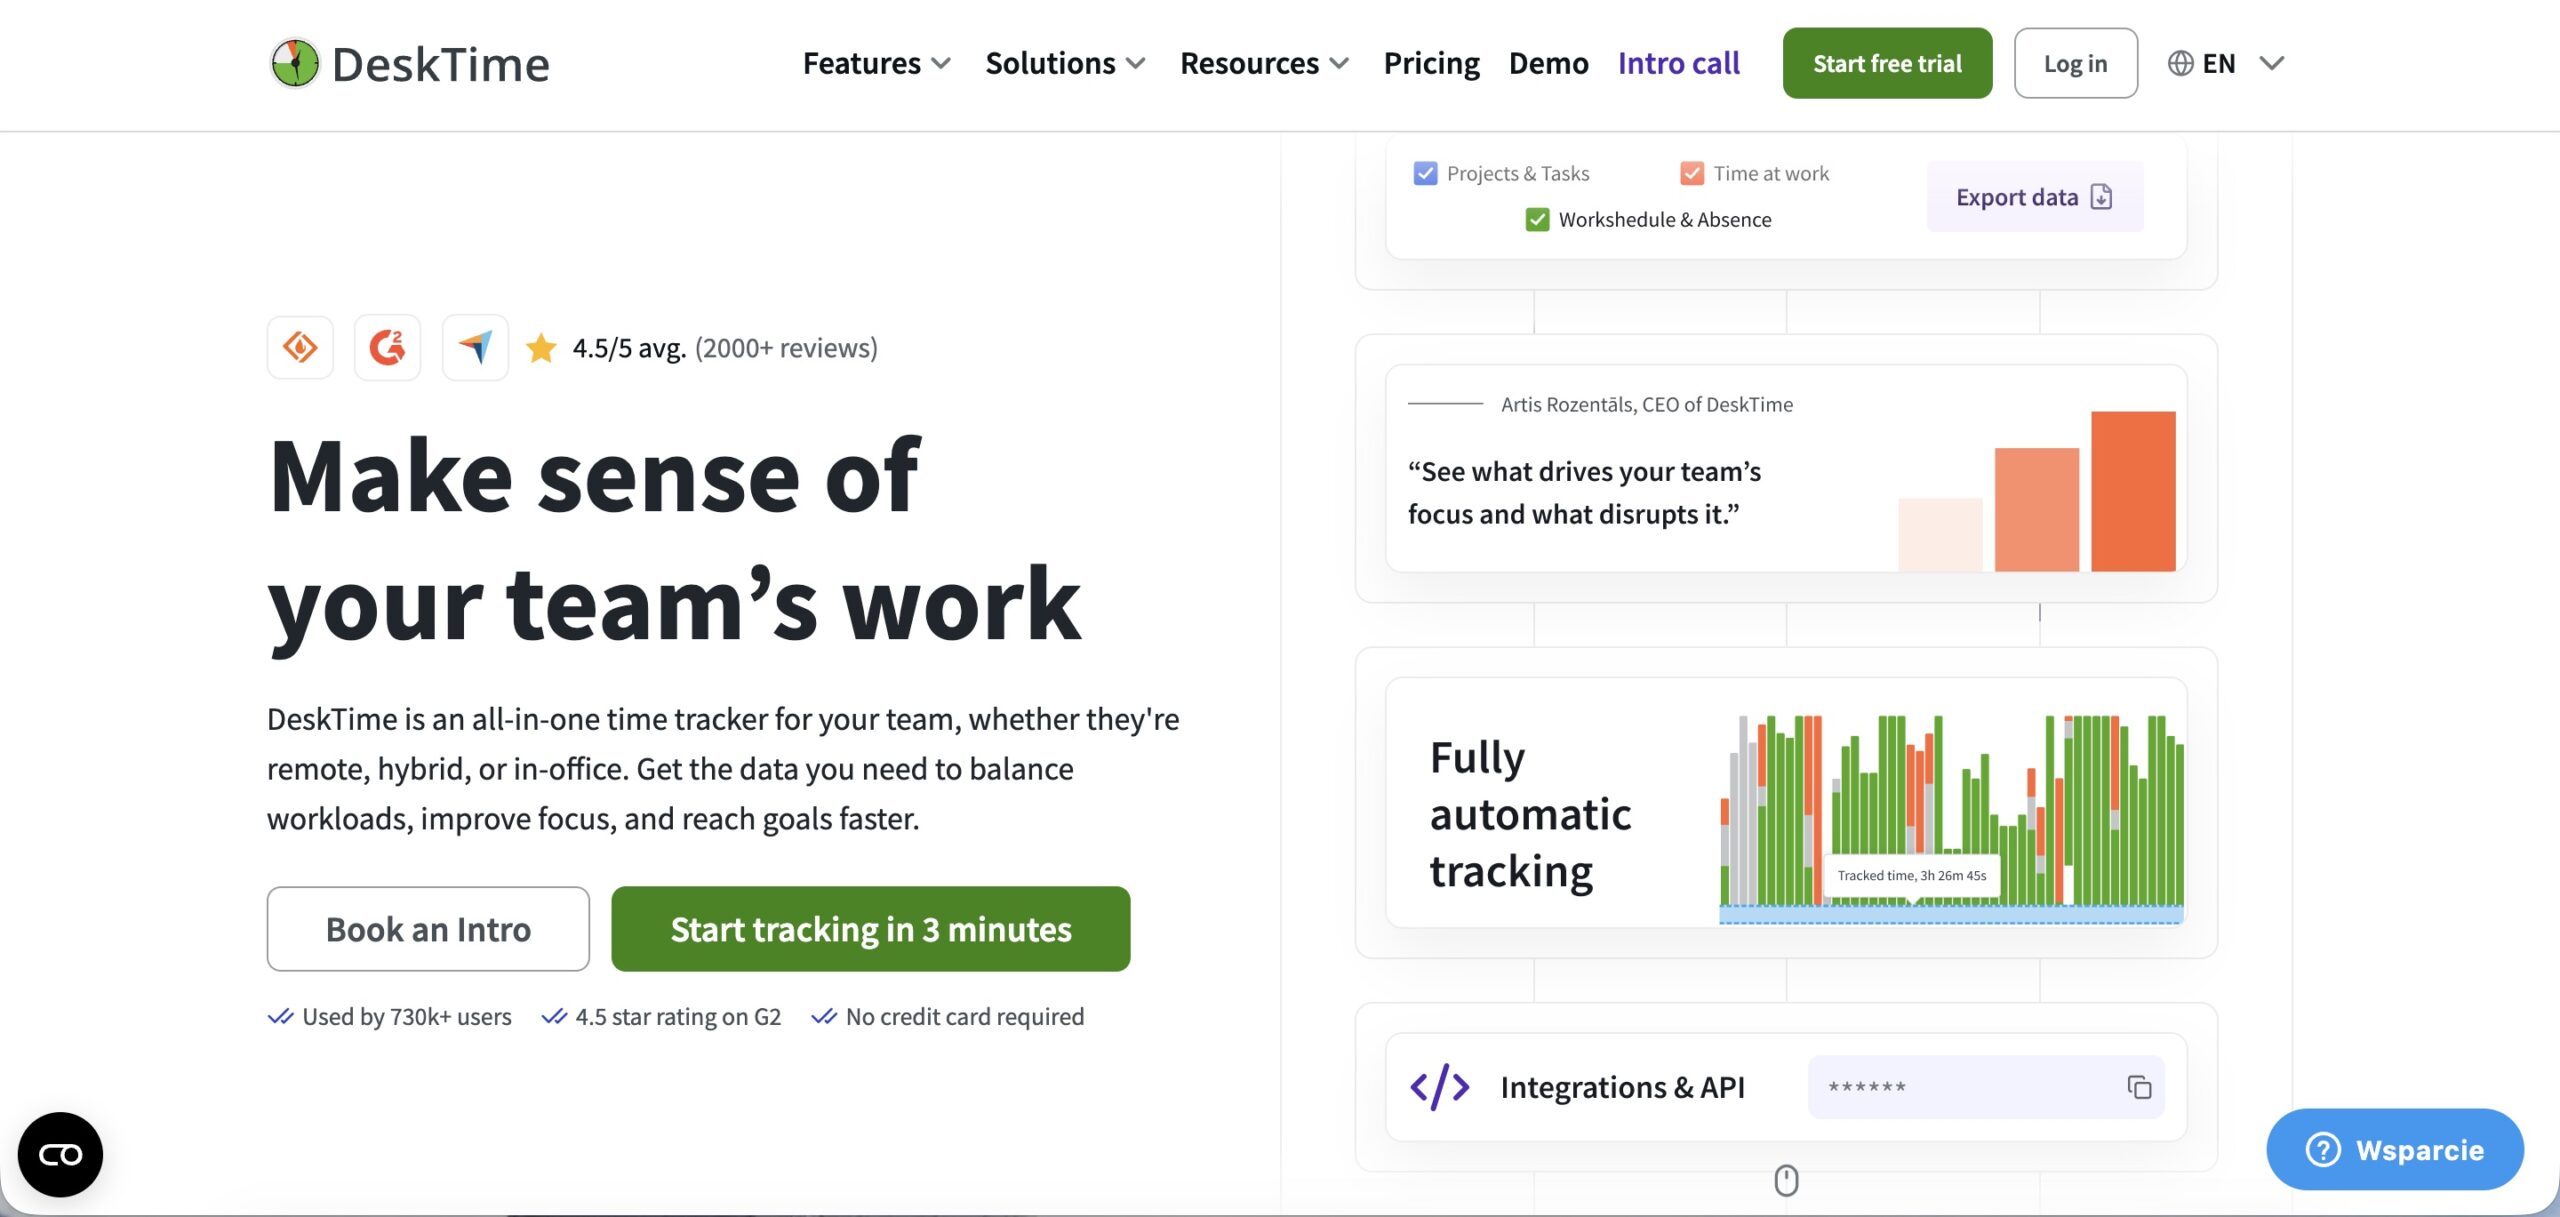2560x1217 pixels.
Task: Click the Fully automatic tracking heading
Action: [x=1530, y=814]
